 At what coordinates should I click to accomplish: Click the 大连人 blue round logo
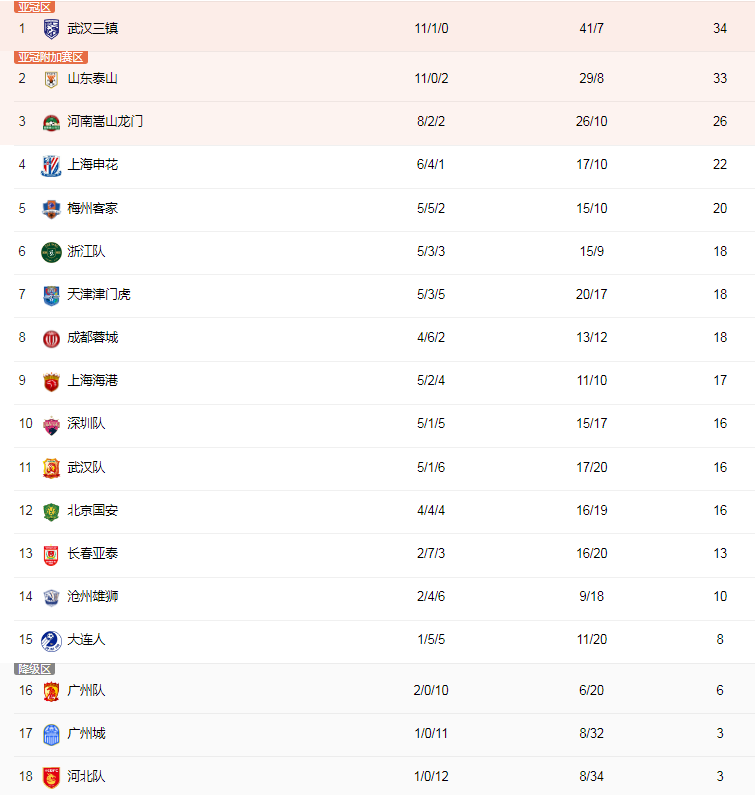coord(51,641)
